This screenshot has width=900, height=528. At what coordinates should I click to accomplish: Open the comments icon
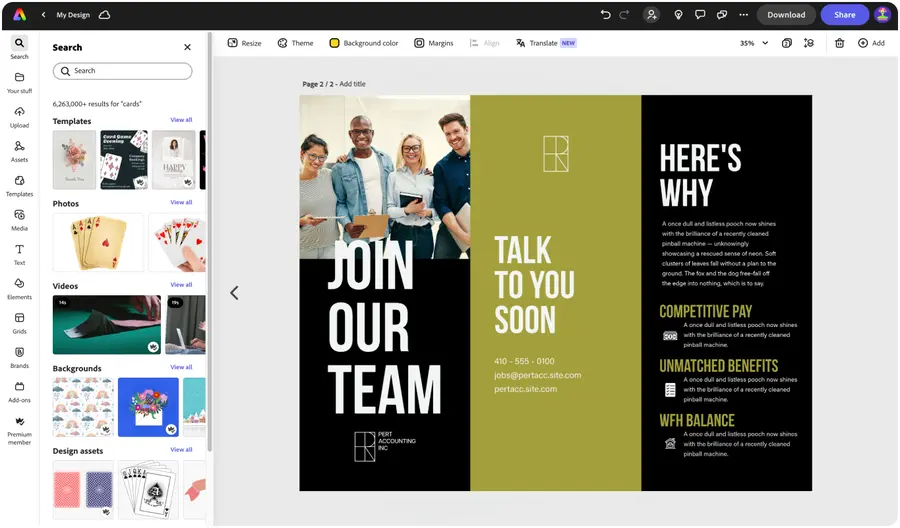coord(700,15)
